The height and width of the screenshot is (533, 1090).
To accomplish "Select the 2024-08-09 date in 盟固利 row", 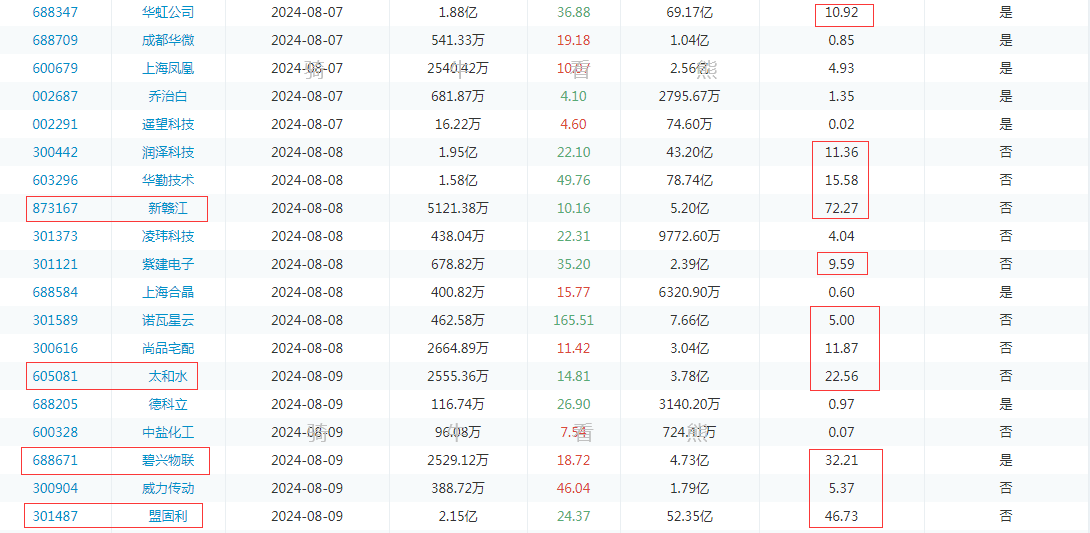I will click(x=307, y=516).
